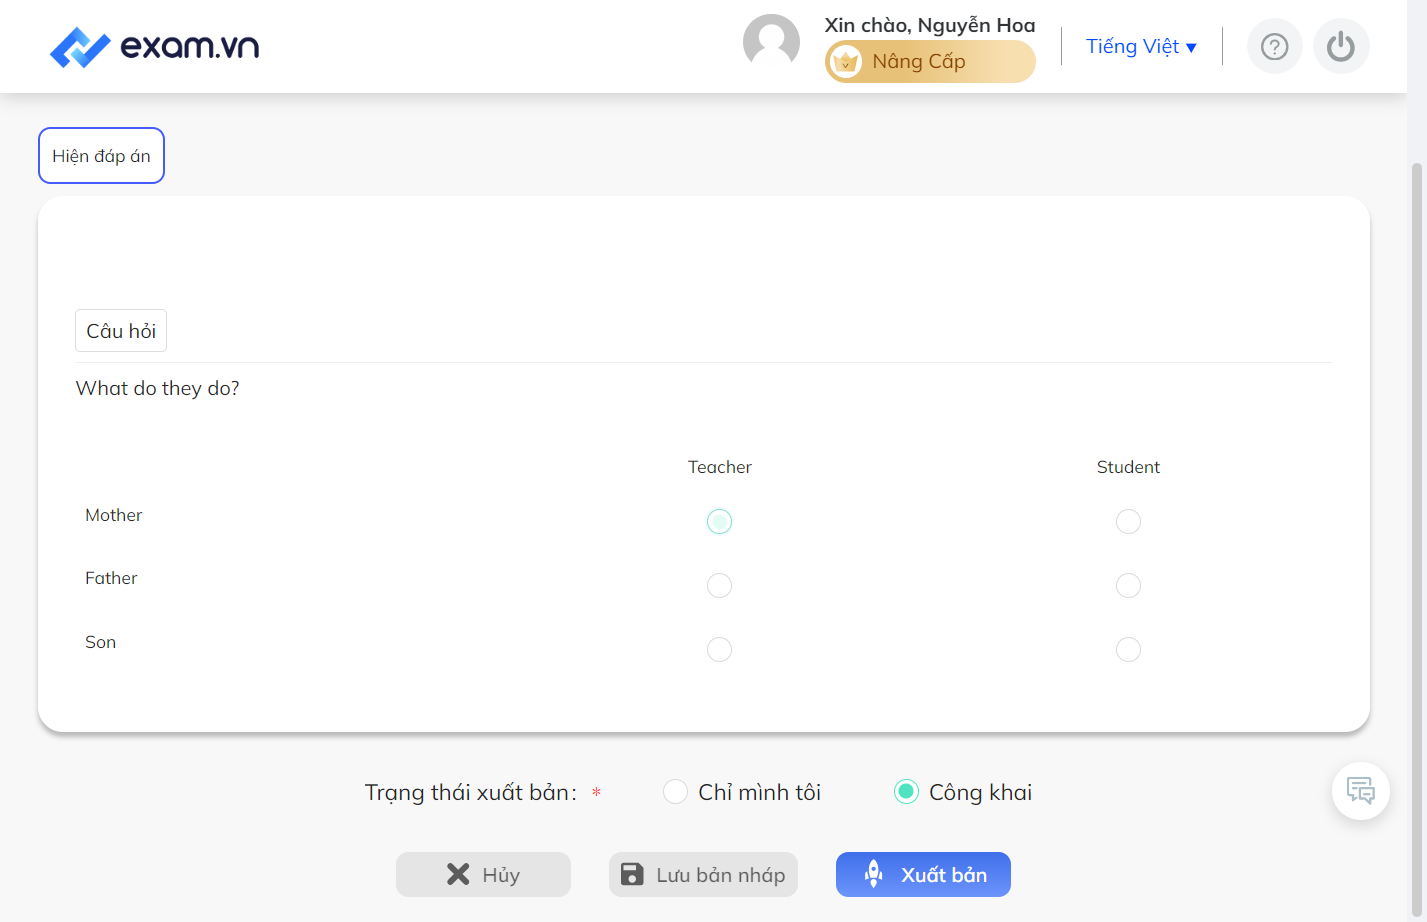Image resolution: width=1427 pixels, height=922 pixels.
Task: Select Student radio for the Mother row
Action: tap(1128, 521)
